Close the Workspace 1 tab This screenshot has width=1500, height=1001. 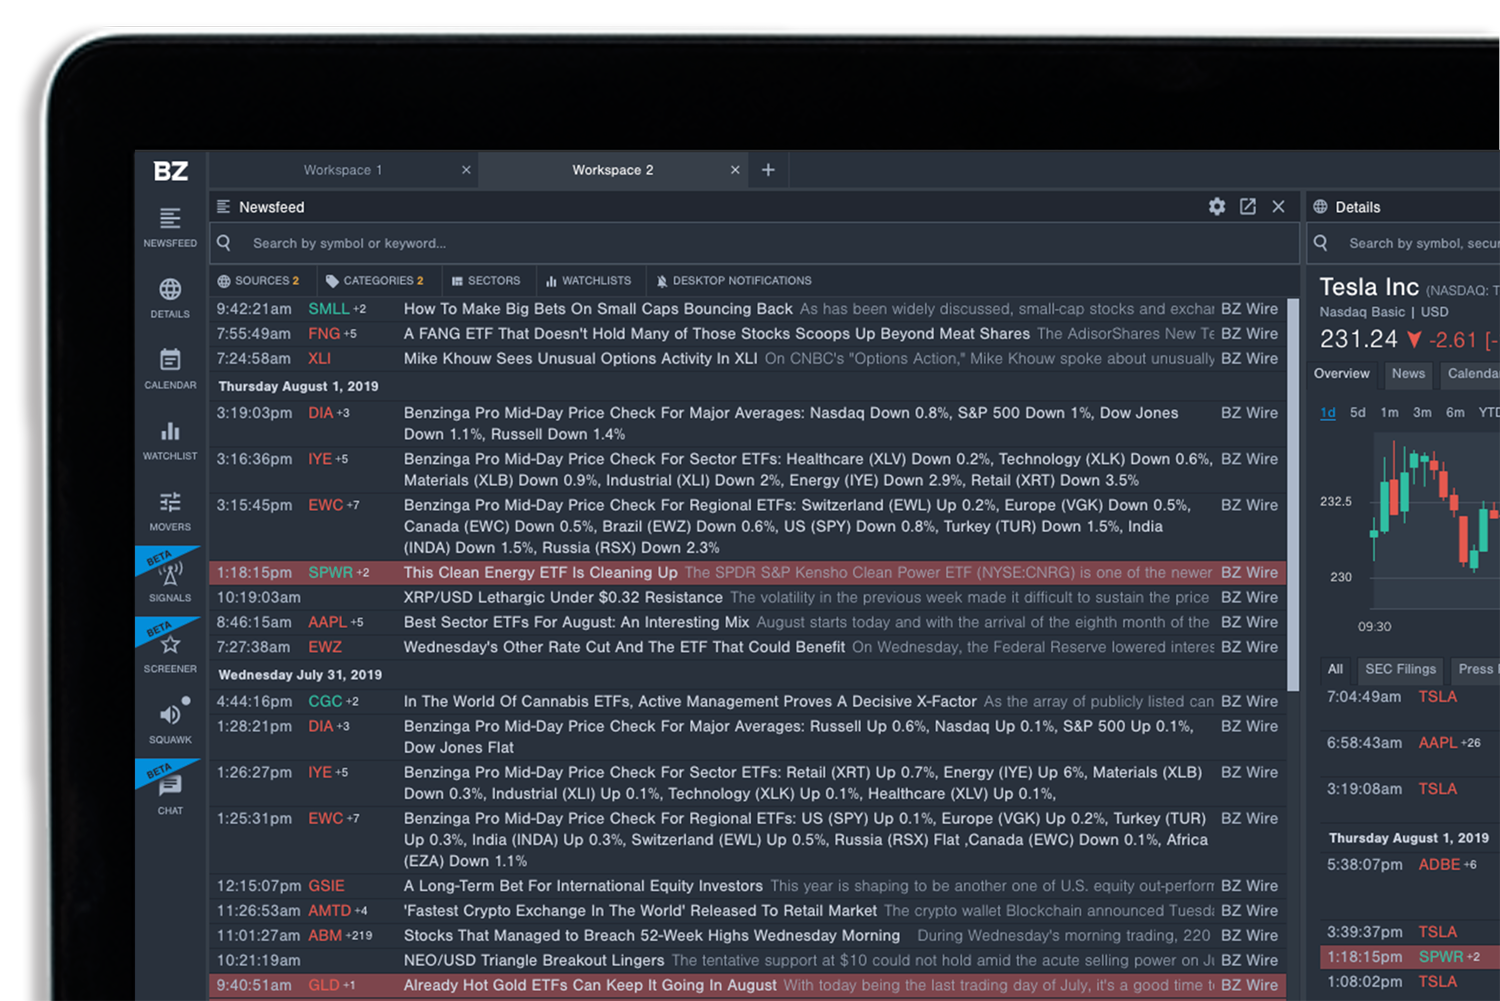point(466,170)
